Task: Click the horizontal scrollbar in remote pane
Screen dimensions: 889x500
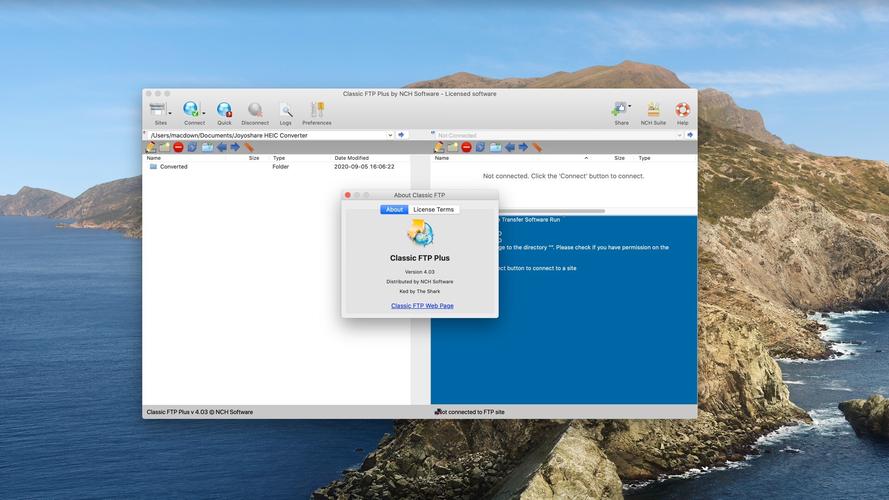Action: coord(551,211)
